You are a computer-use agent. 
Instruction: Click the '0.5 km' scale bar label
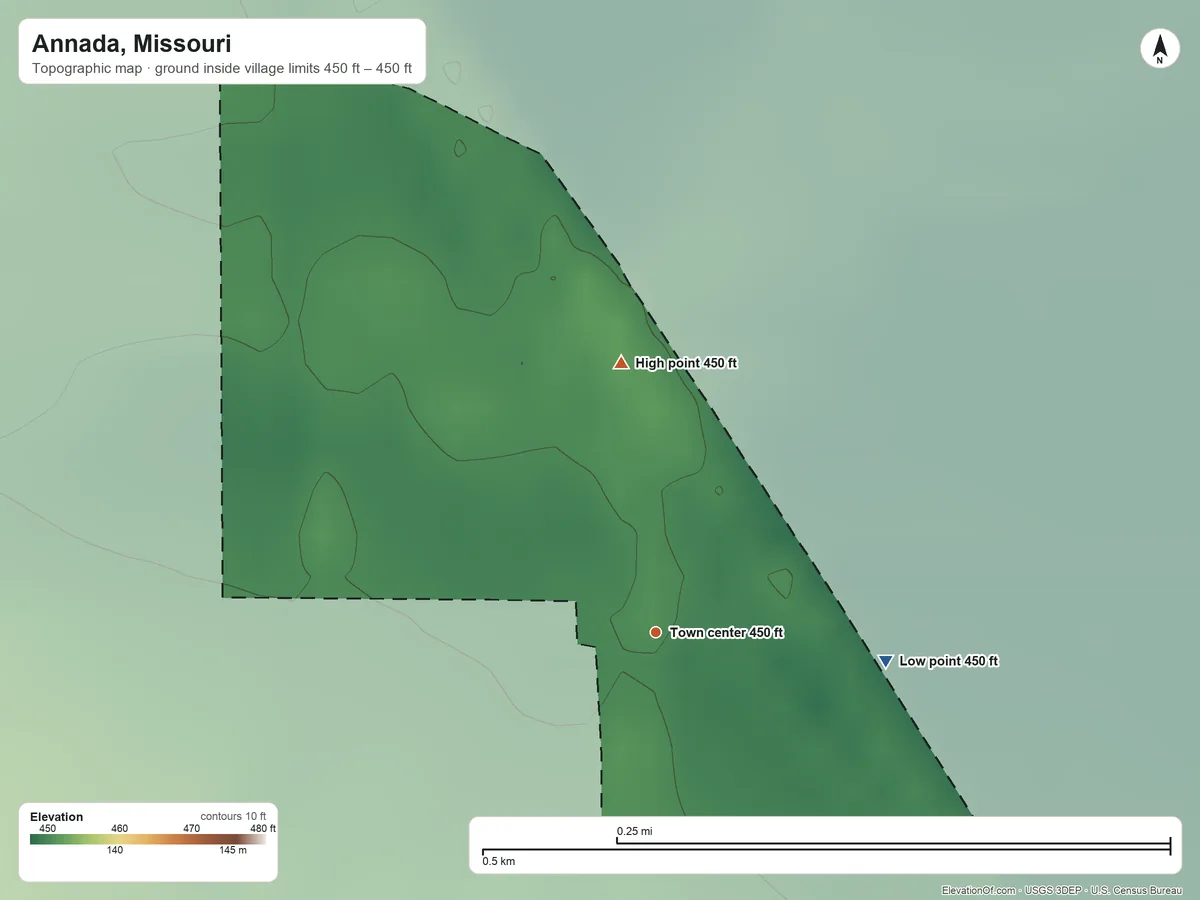coord(499,861)
